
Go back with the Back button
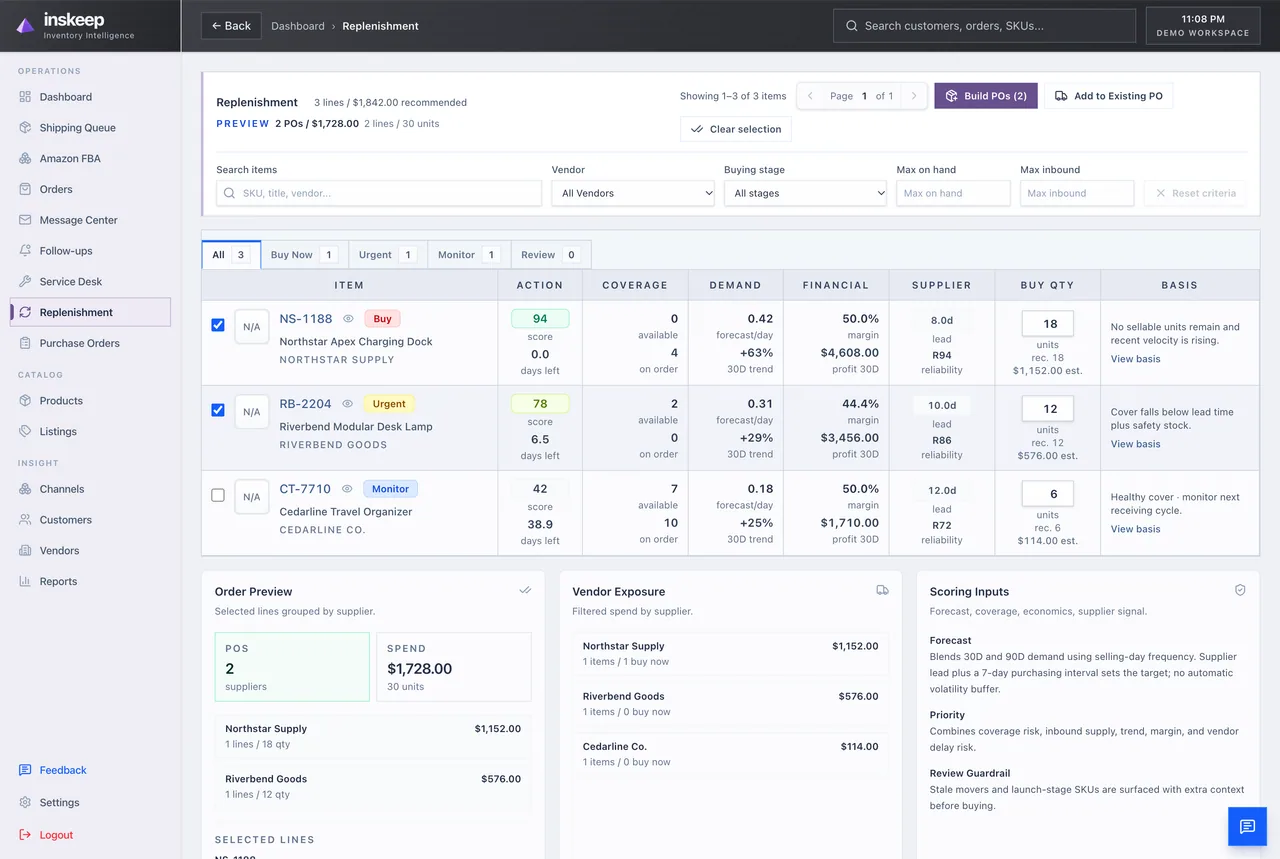pyautogui.click(x=231, y=26)
